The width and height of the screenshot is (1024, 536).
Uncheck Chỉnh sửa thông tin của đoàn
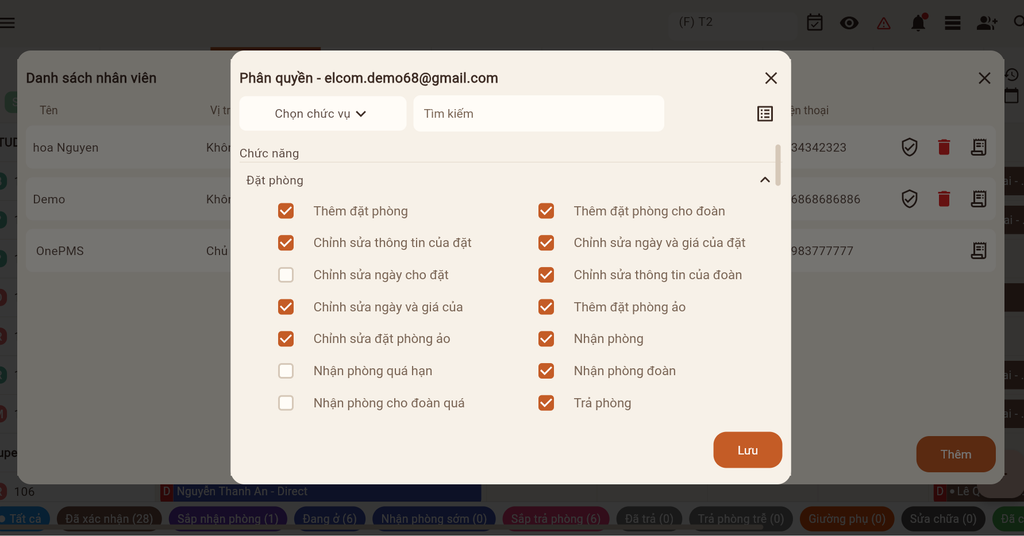[x=546, y=275]
